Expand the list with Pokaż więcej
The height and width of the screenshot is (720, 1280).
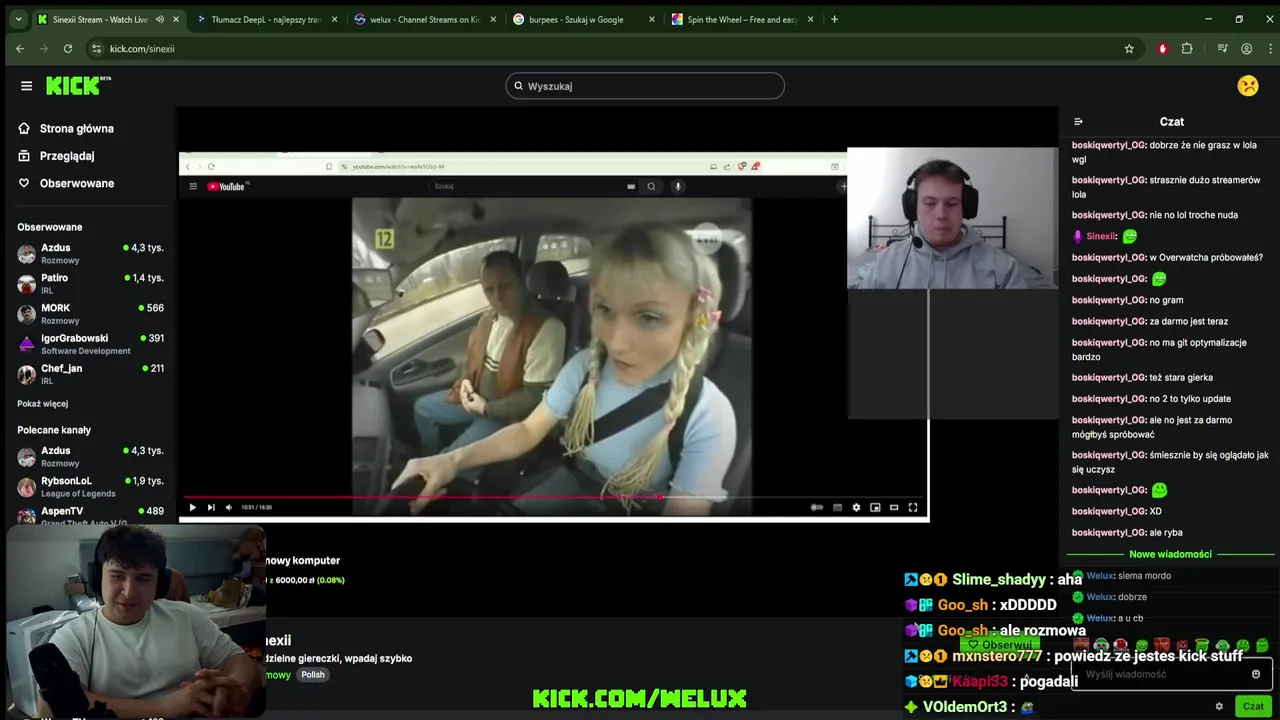point(42,403)
